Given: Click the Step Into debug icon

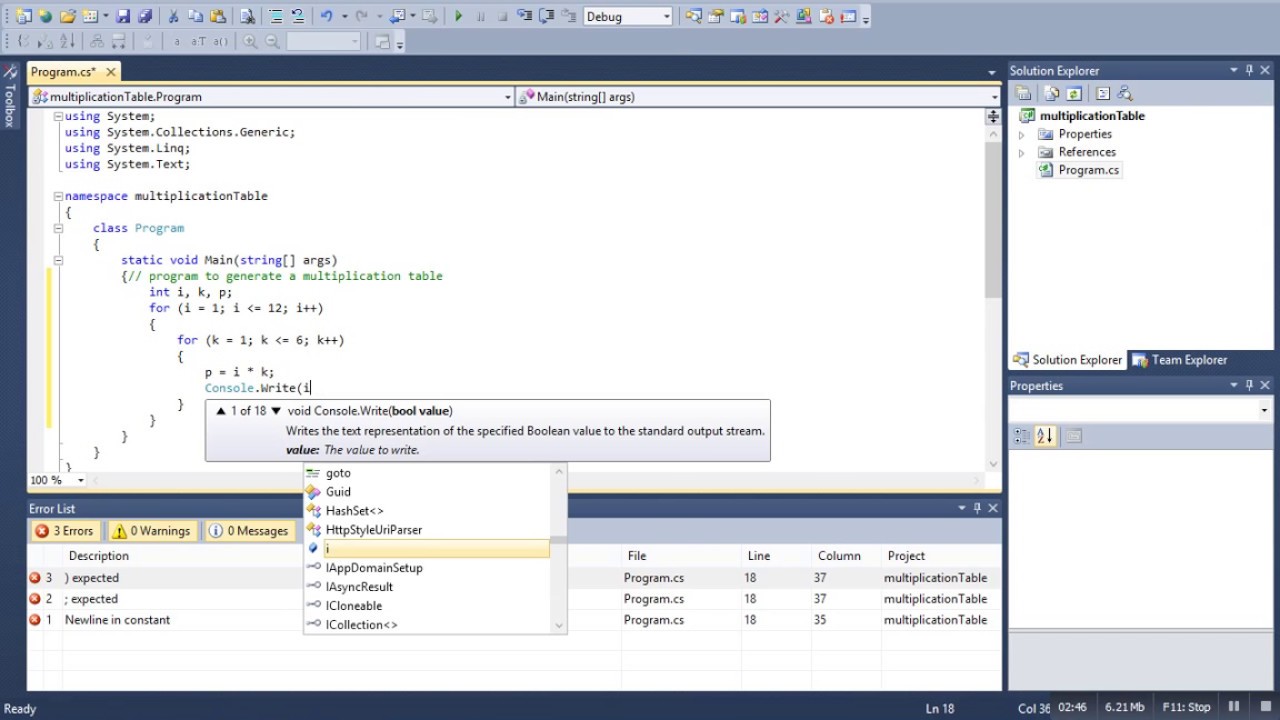Looking at the screenshot, I should pos(524,16).
